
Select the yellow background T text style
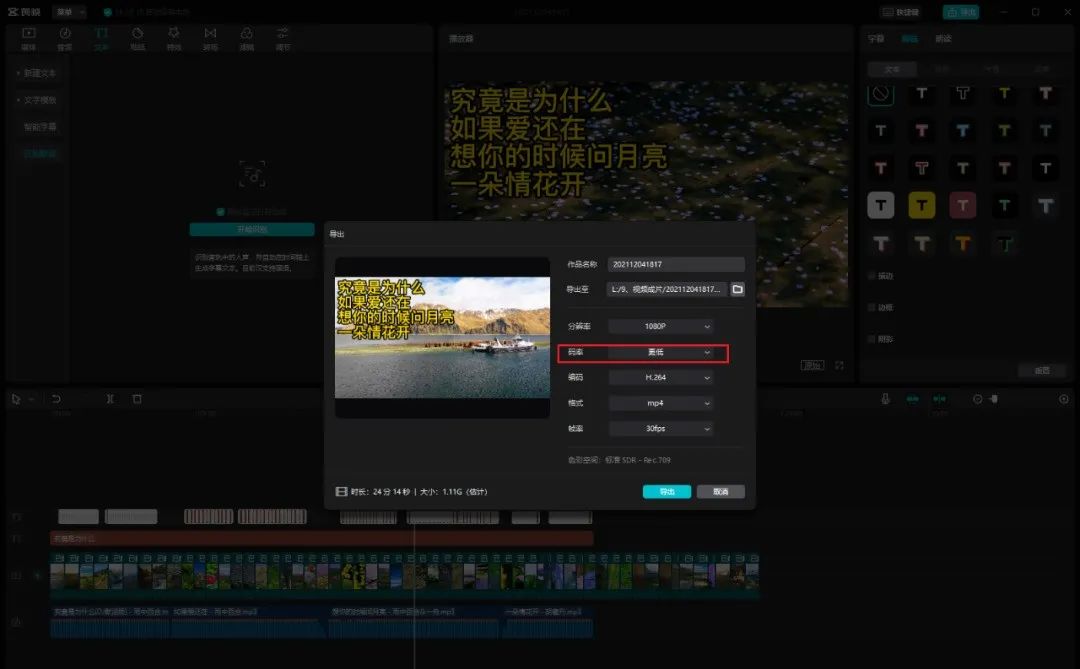(x=921, y=206)
